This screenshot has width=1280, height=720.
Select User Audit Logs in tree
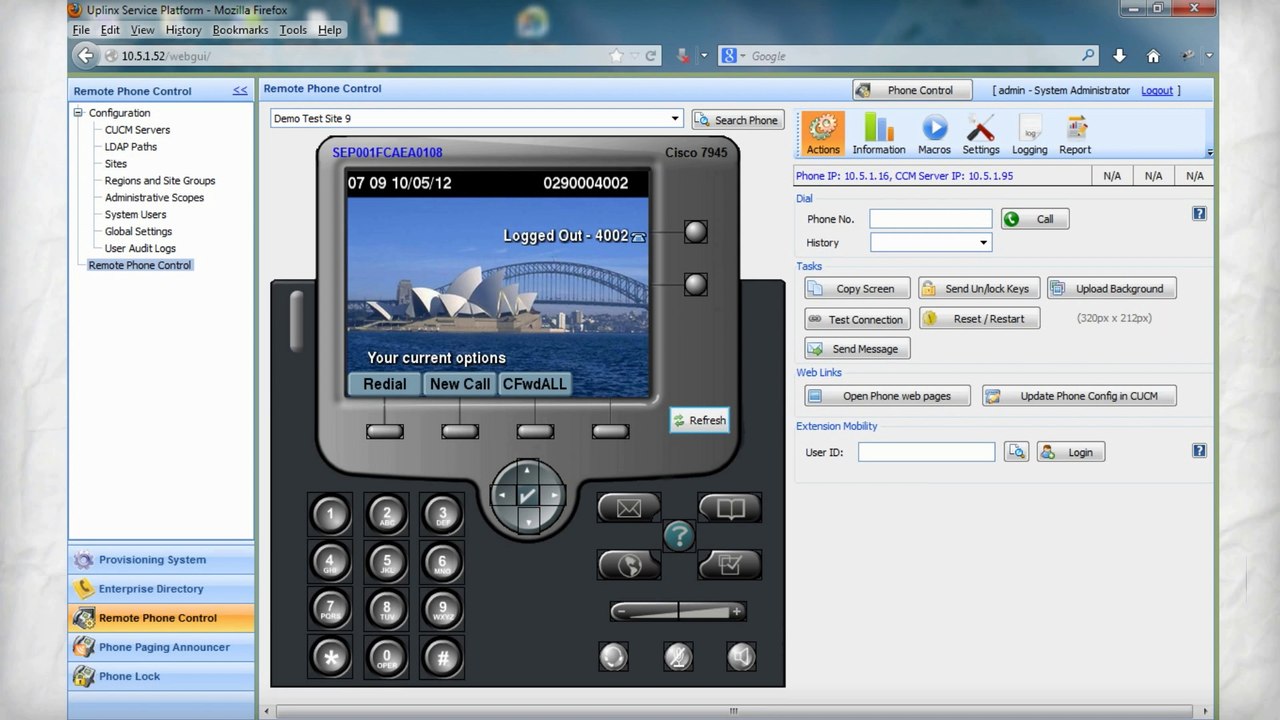click(x=140, y=248)
